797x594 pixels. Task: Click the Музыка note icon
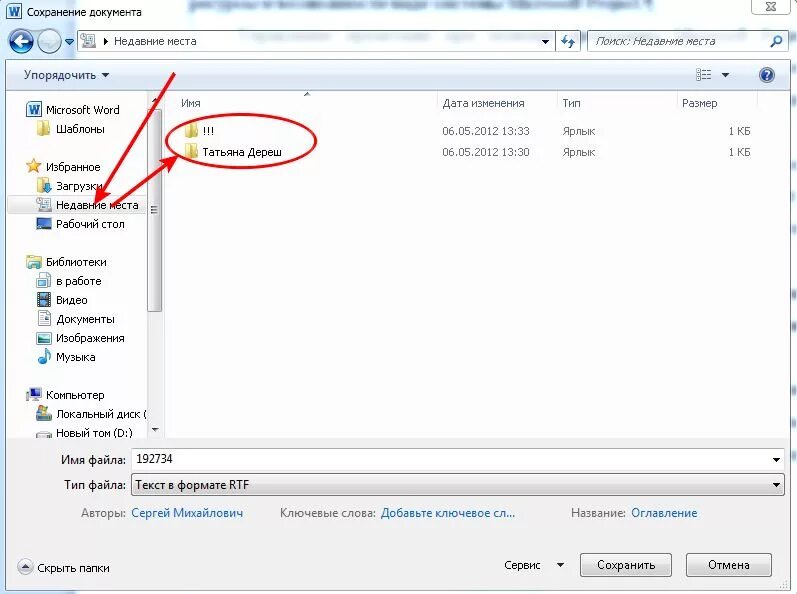[x=44, y=357]
